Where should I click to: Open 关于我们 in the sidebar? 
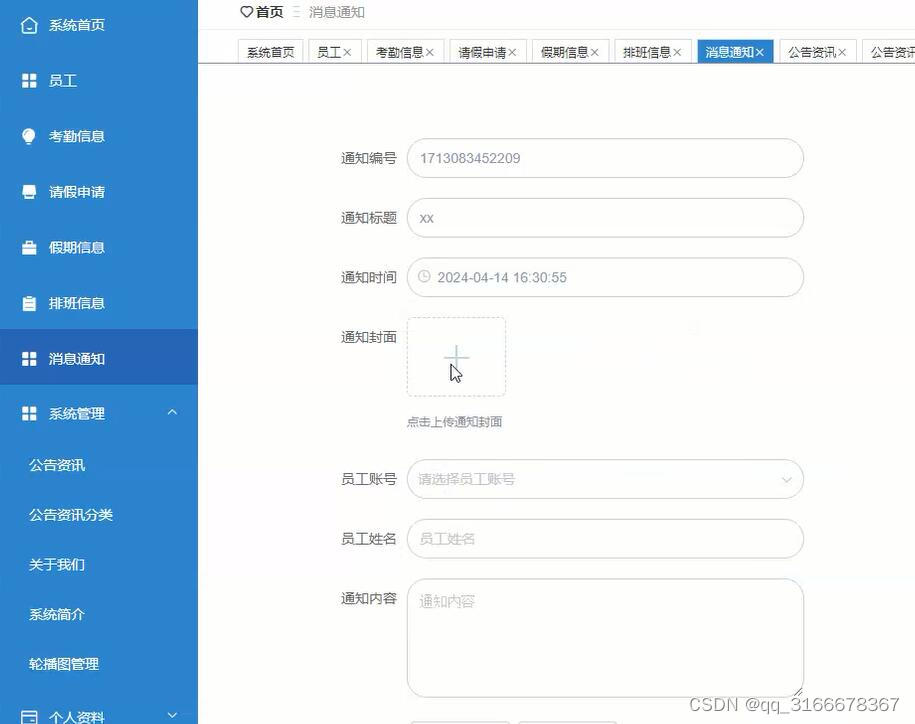(x=99, y=564)
